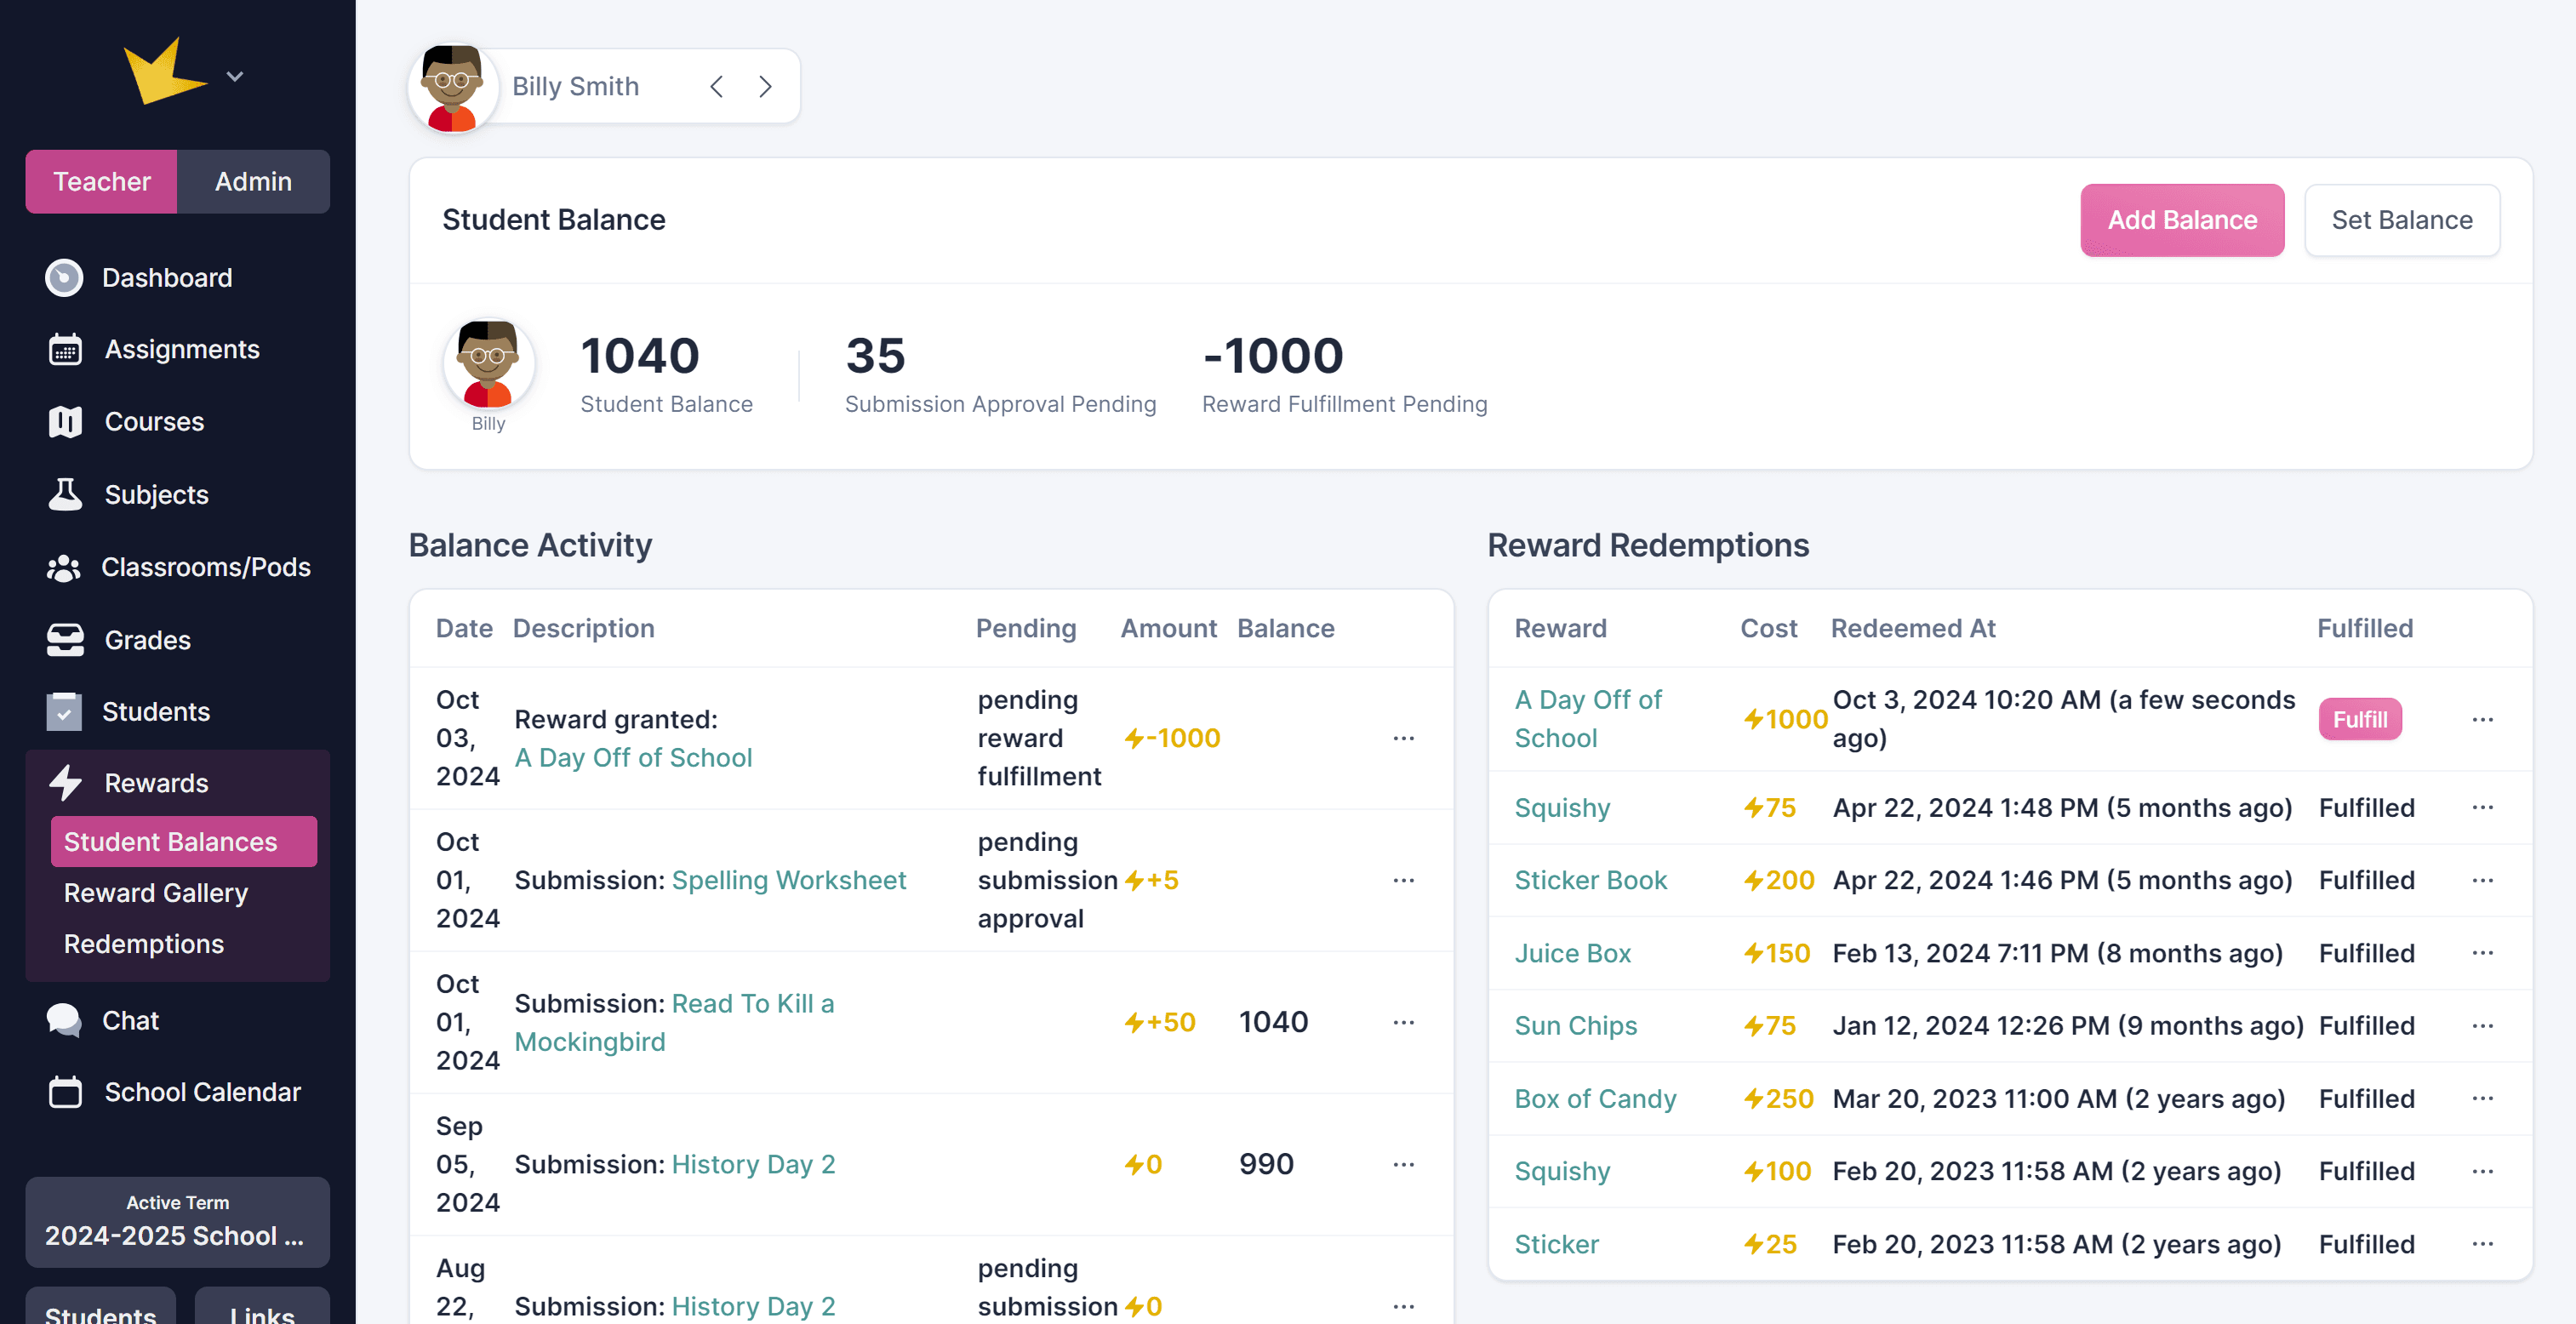Select the Subjects flask icon

[x=66, y=495]
